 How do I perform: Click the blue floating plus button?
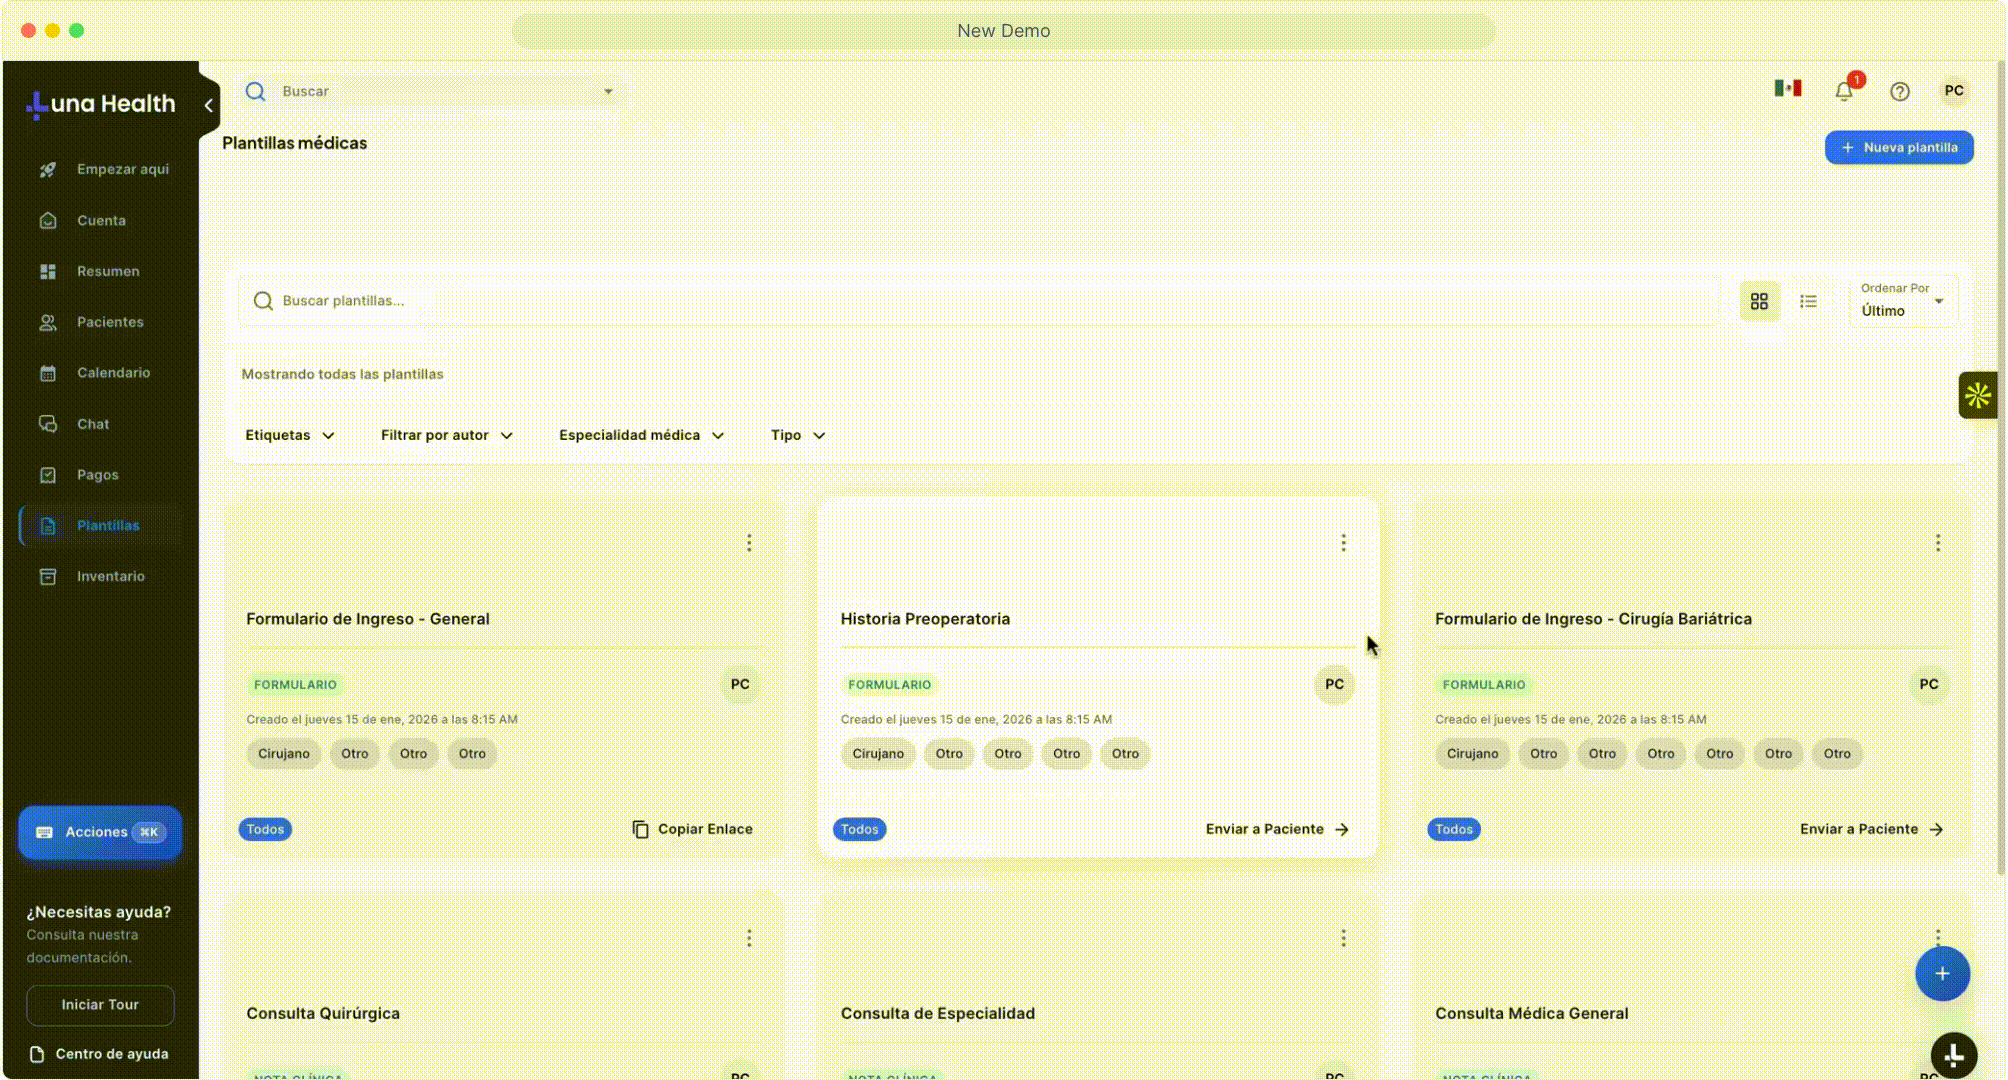(1942, 974)
